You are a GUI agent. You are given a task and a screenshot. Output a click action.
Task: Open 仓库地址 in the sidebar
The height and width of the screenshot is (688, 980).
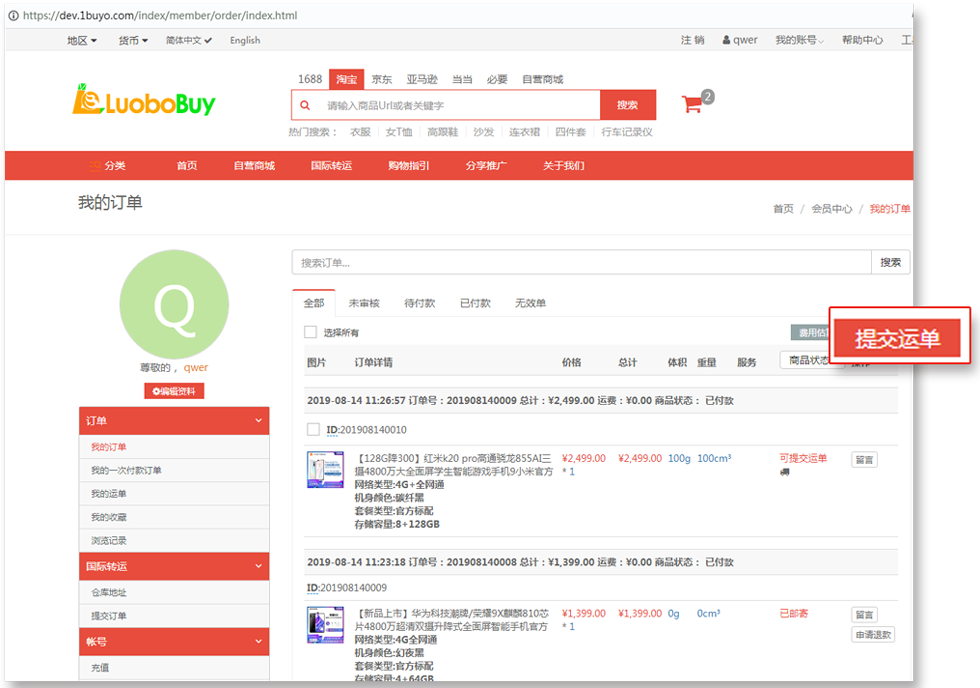(x=109, y=592)
